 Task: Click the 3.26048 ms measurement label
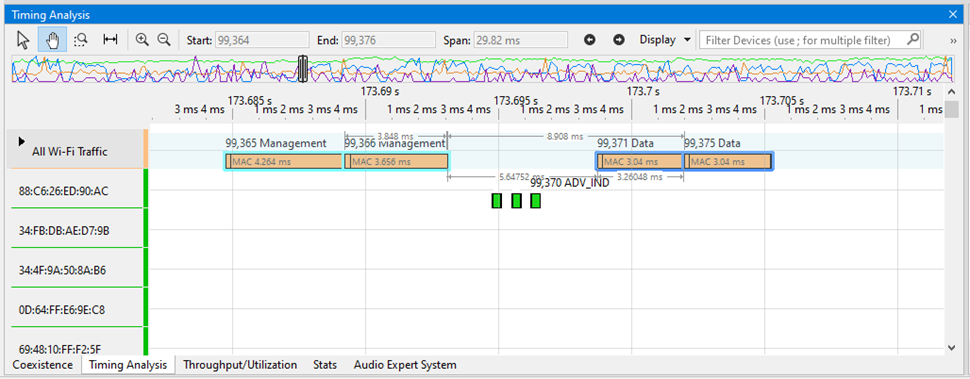640,176
